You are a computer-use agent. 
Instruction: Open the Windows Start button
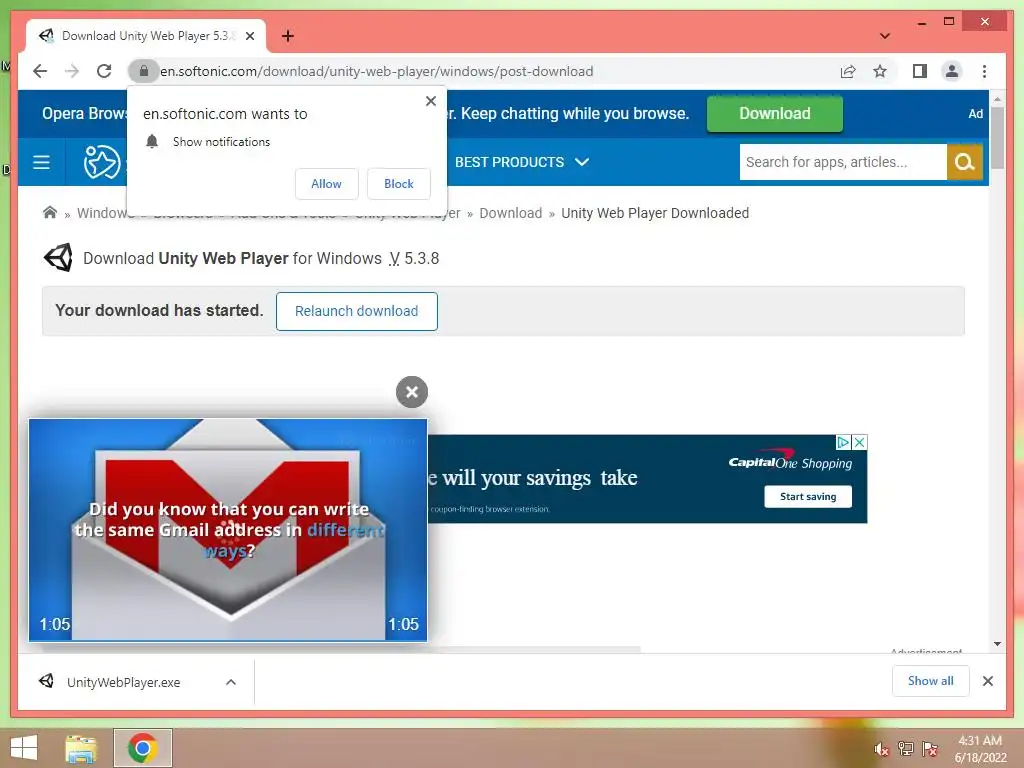[24, 748]
